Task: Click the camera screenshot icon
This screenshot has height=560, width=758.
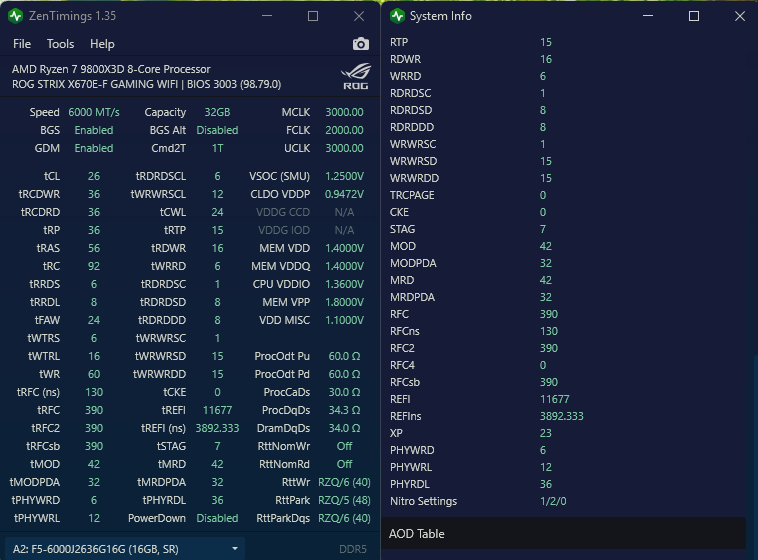Action: (361, 44)
